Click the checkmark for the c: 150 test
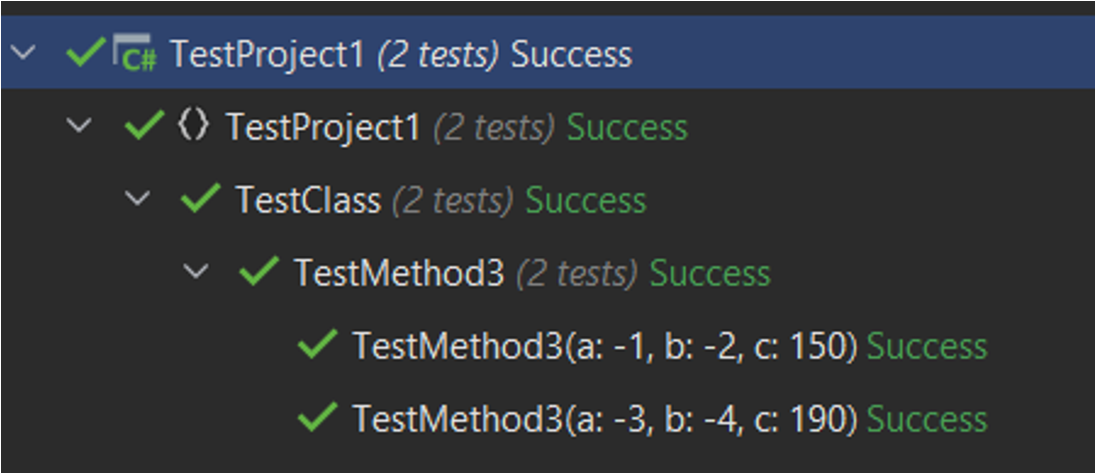This screenshot has height=474, width=1096. point(318,346)
